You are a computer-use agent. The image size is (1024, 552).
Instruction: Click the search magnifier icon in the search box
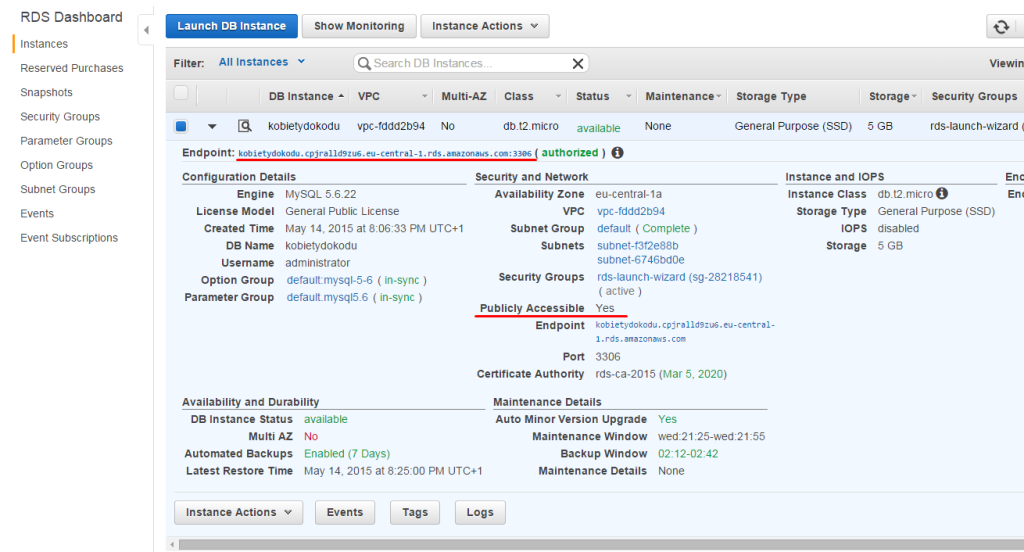pyautogui.click(x=364, y=63)
